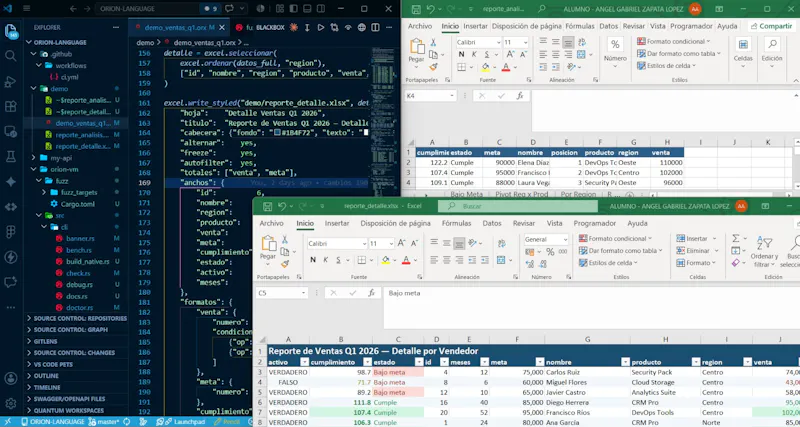Click Dar formato como tabla in reporte_analisis
The image size is (800, 427).
click(x=679, y=53)
